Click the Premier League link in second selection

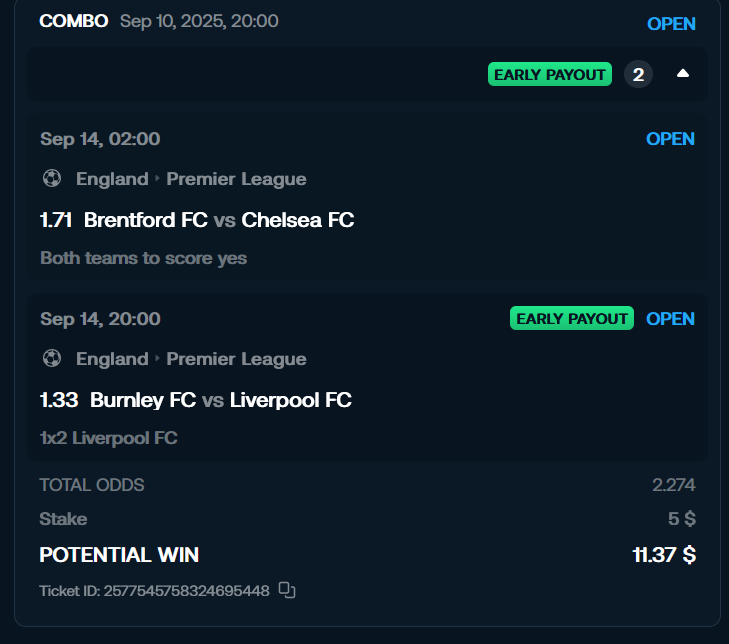236,359
